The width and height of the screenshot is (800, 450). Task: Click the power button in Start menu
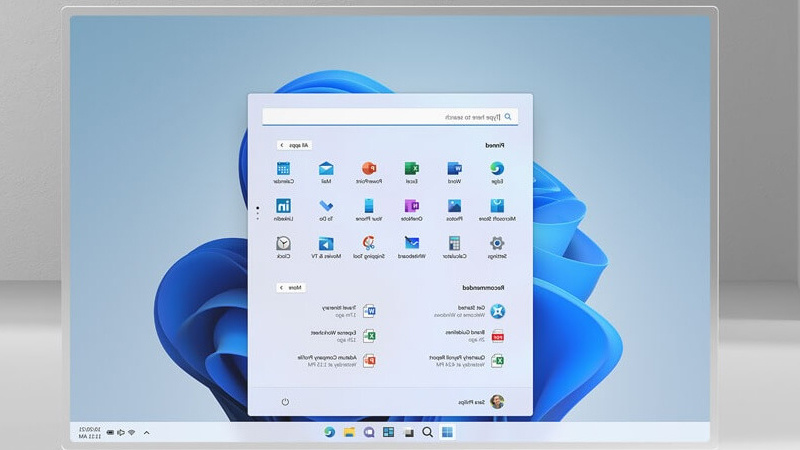(x=285, y=402)
